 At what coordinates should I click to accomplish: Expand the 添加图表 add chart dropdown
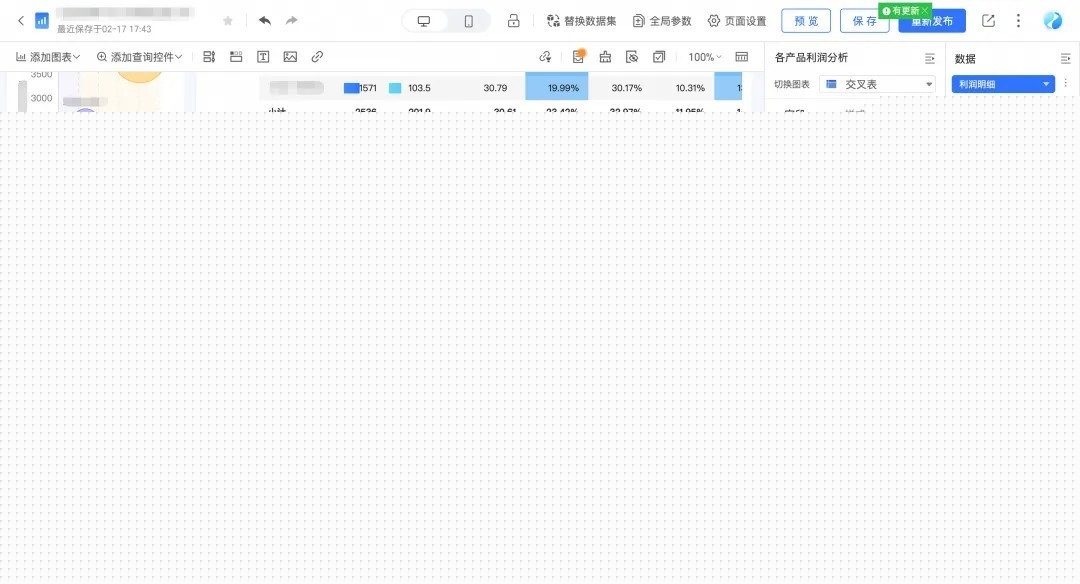pos(48,57)
